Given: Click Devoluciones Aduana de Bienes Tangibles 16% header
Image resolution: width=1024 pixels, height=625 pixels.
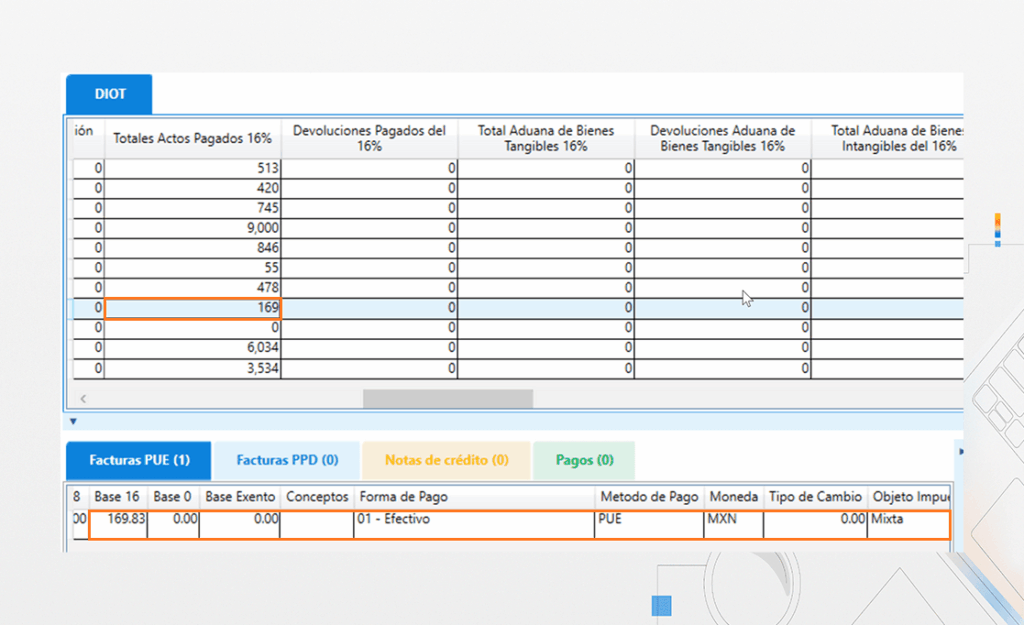Looking at the screenshot, I should (x=722, y=138).
